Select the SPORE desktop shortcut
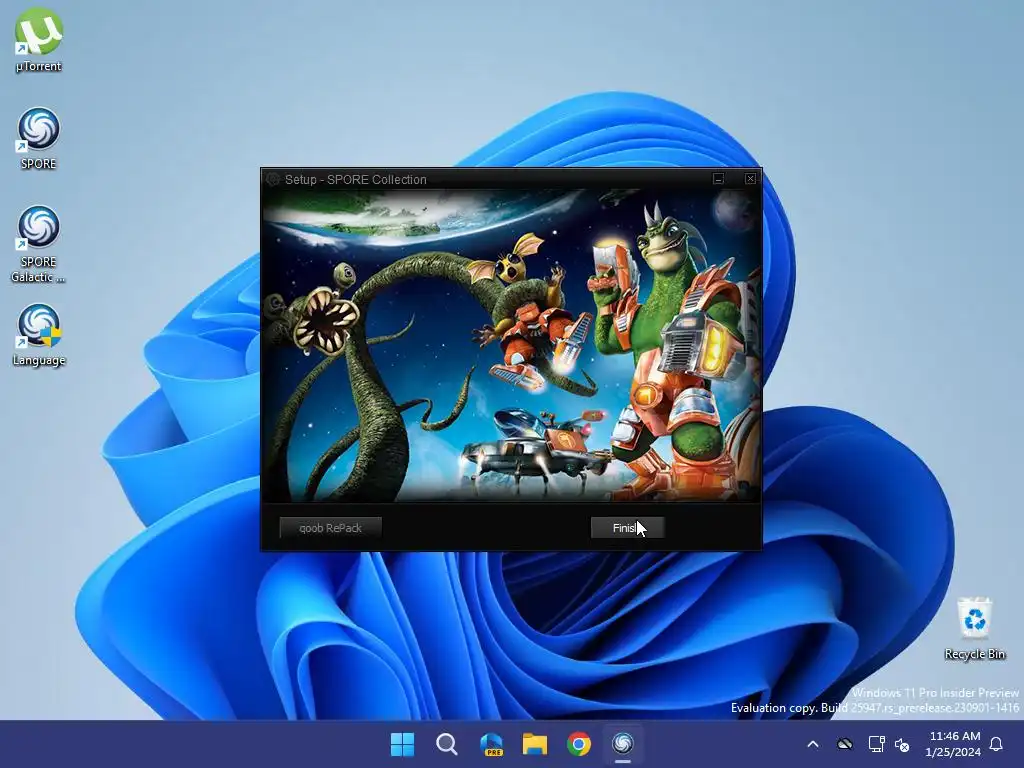Image resolution: width=1024 pixels, height=768 pixels. (x=39, y=138)
